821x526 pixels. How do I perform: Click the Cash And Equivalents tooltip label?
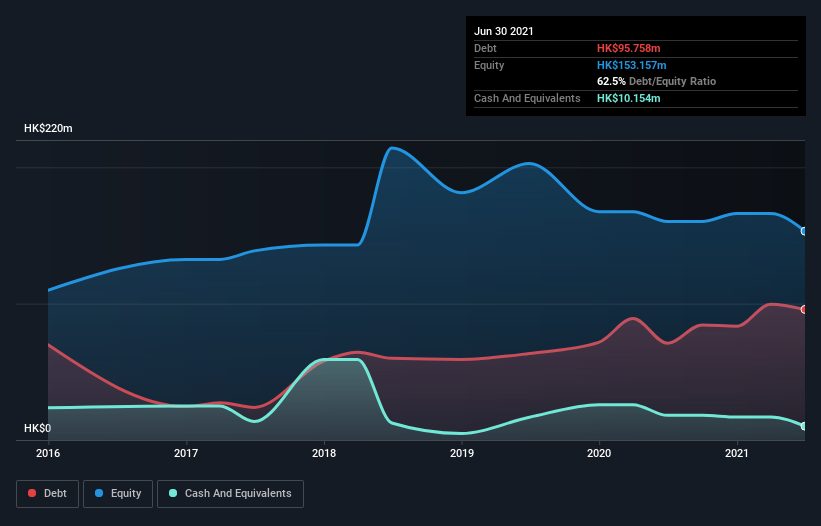[x=527, y=98]
